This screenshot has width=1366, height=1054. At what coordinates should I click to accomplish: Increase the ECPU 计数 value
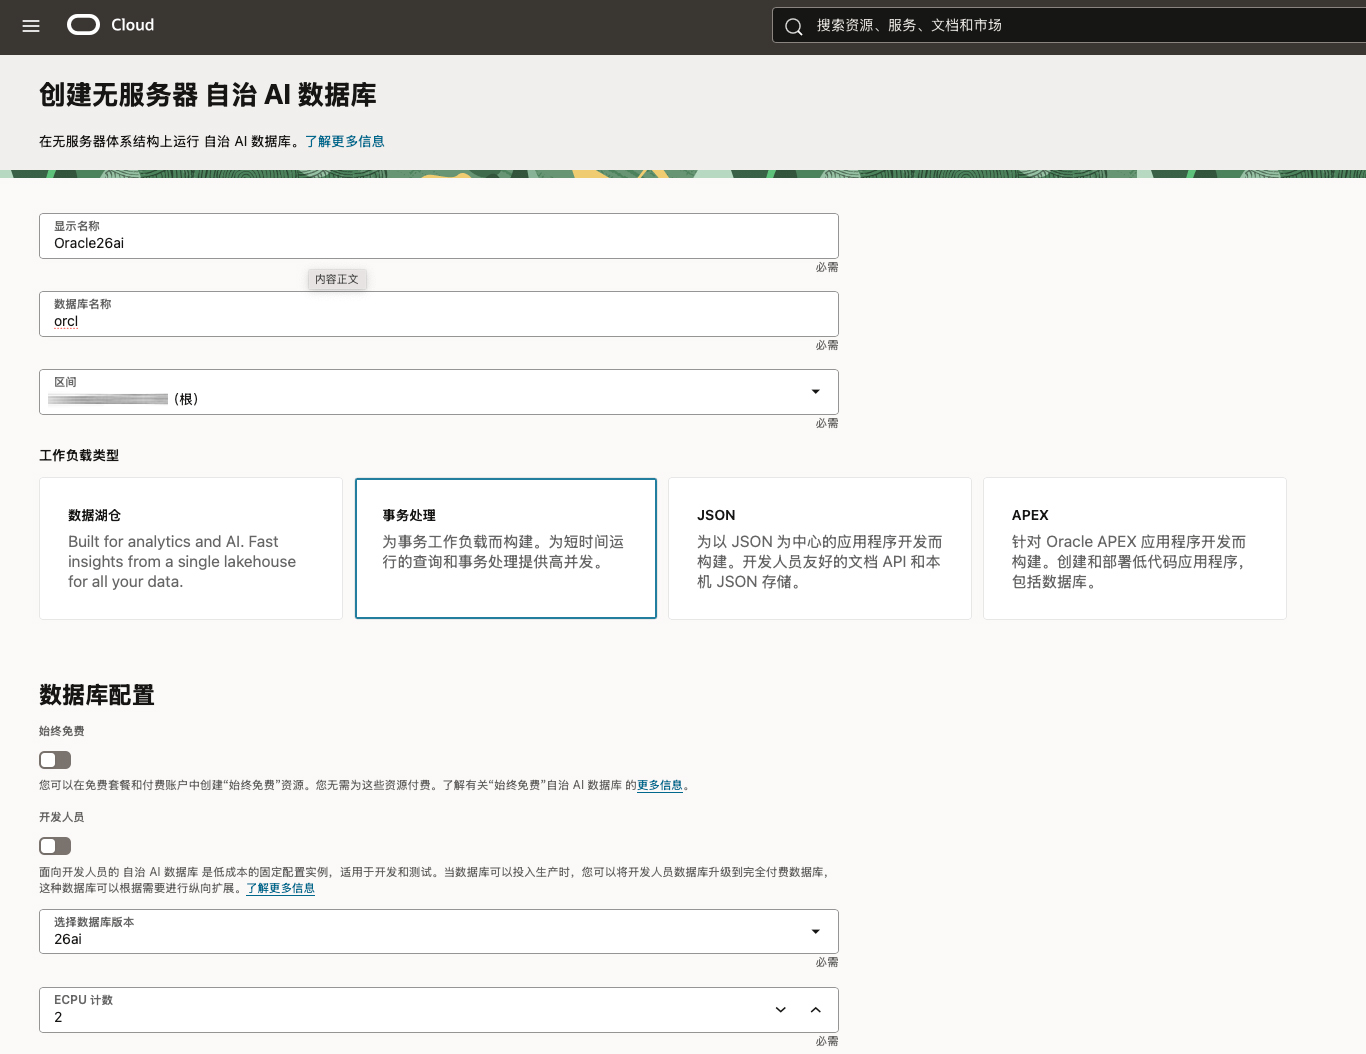pos(816,1010)
